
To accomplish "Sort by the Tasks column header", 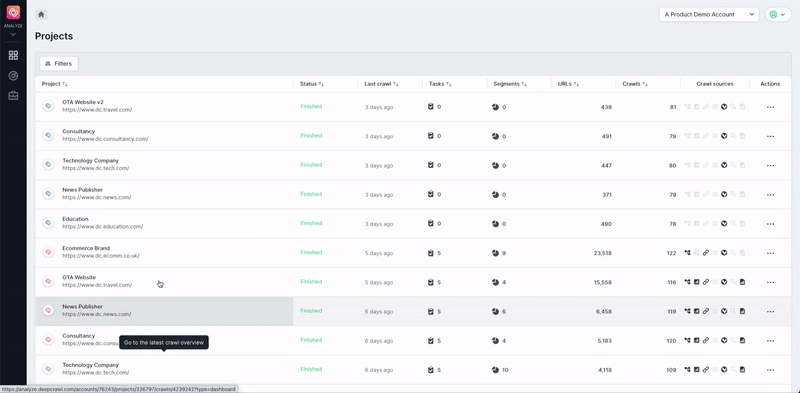I will coord(440,84).
